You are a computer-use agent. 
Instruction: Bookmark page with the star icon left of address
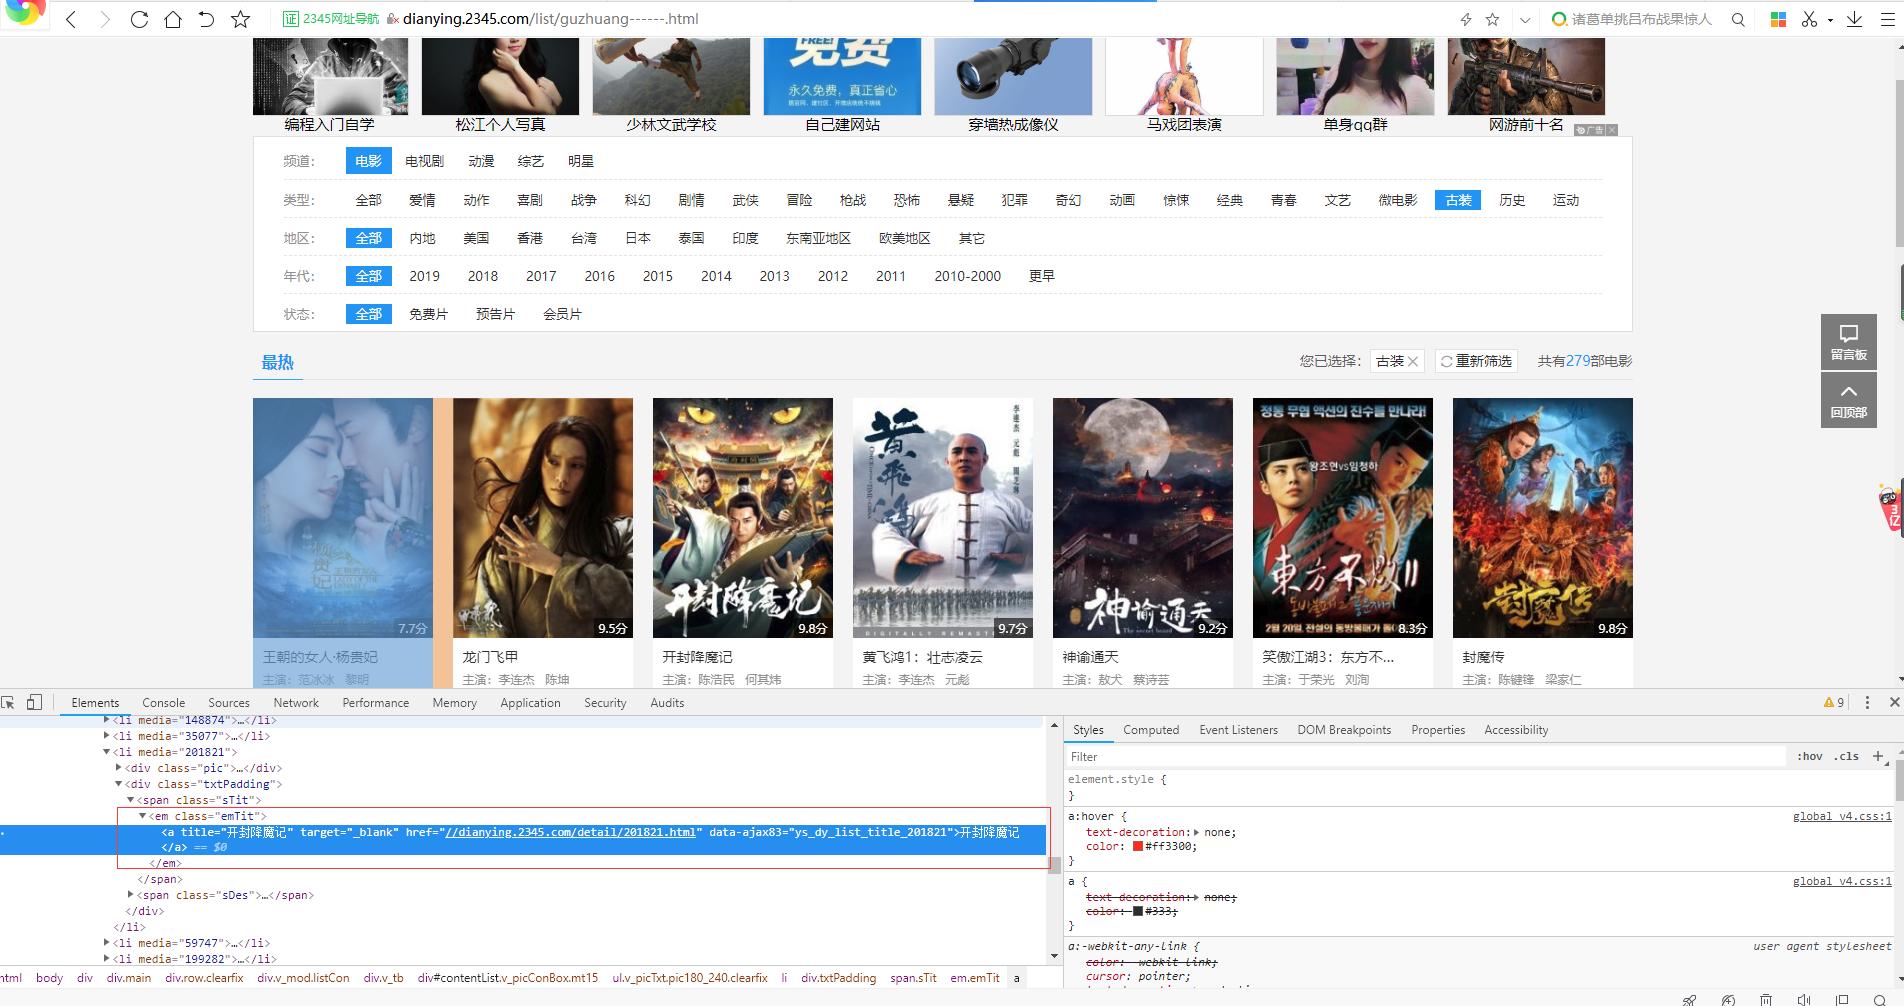click(240, 19)
